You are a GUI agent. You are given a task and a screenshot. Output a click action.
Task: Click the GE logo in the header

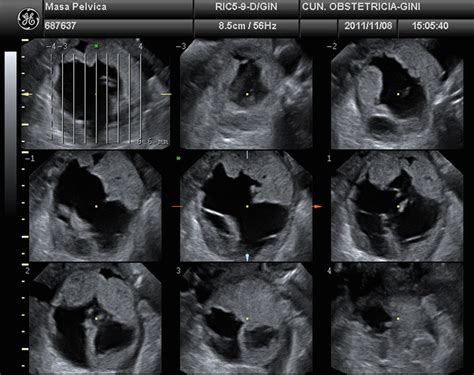click(29, 19)
